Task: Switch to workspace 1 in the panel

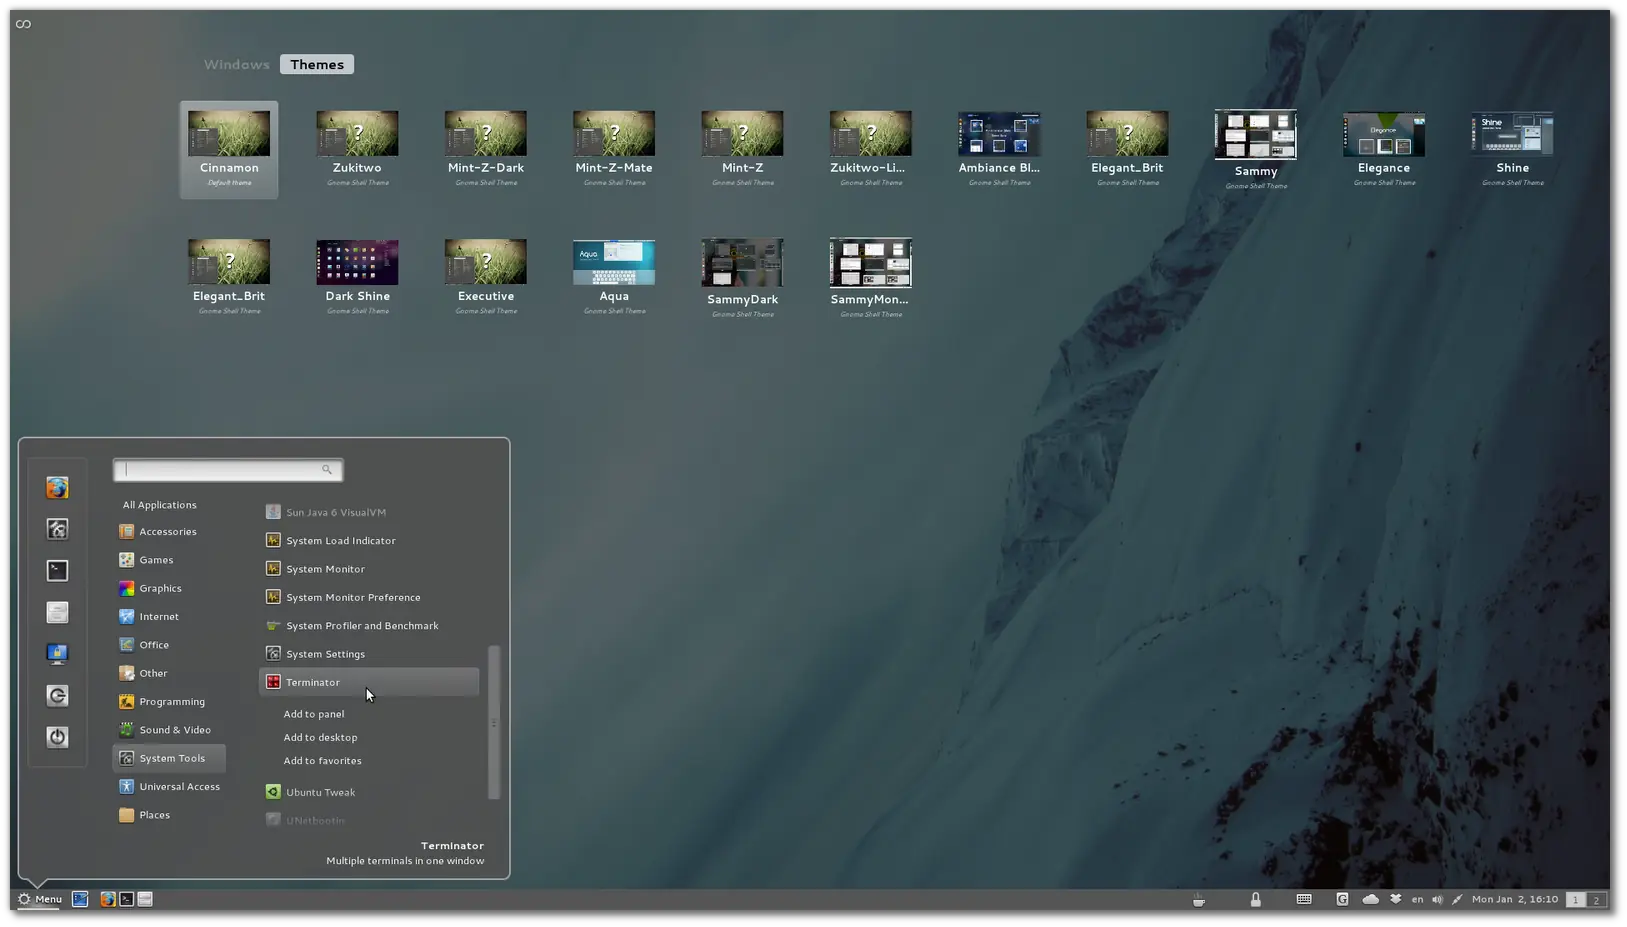Action: (1575, 900)
